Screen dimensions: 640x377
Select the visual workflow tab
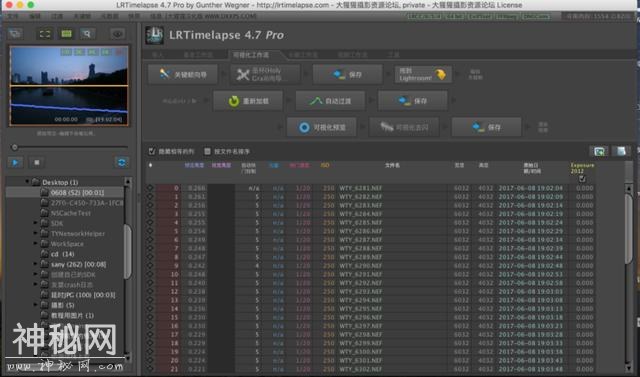click(251, 55)
